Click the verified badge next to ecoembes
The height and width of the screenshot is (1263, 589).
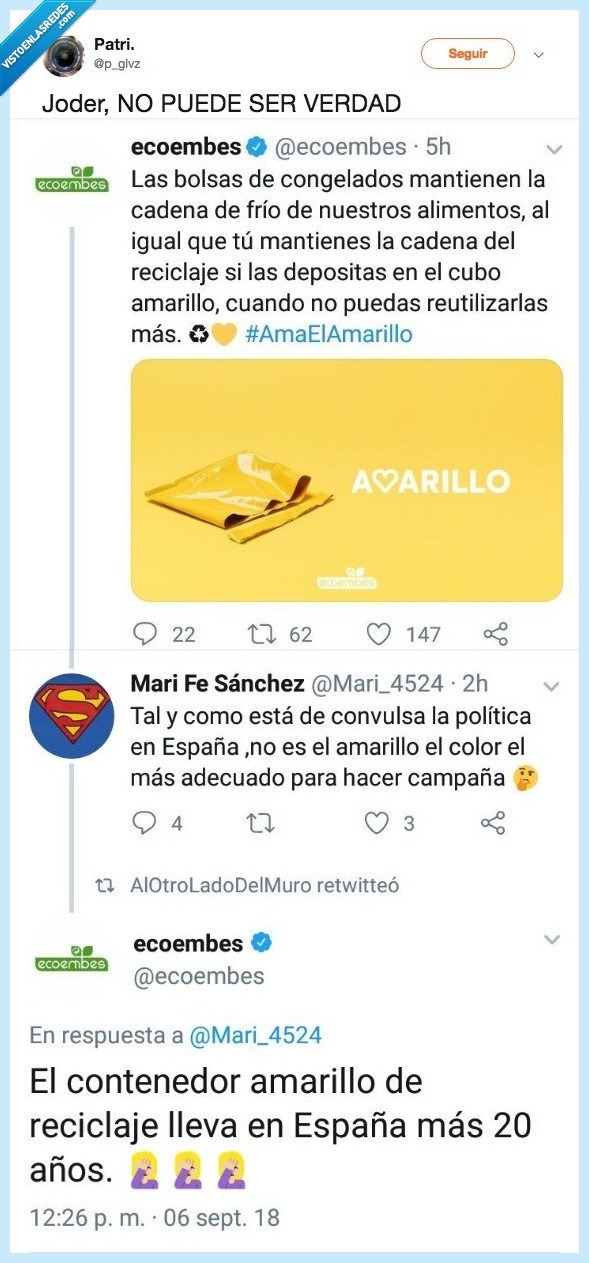click(x=255, y=147)
